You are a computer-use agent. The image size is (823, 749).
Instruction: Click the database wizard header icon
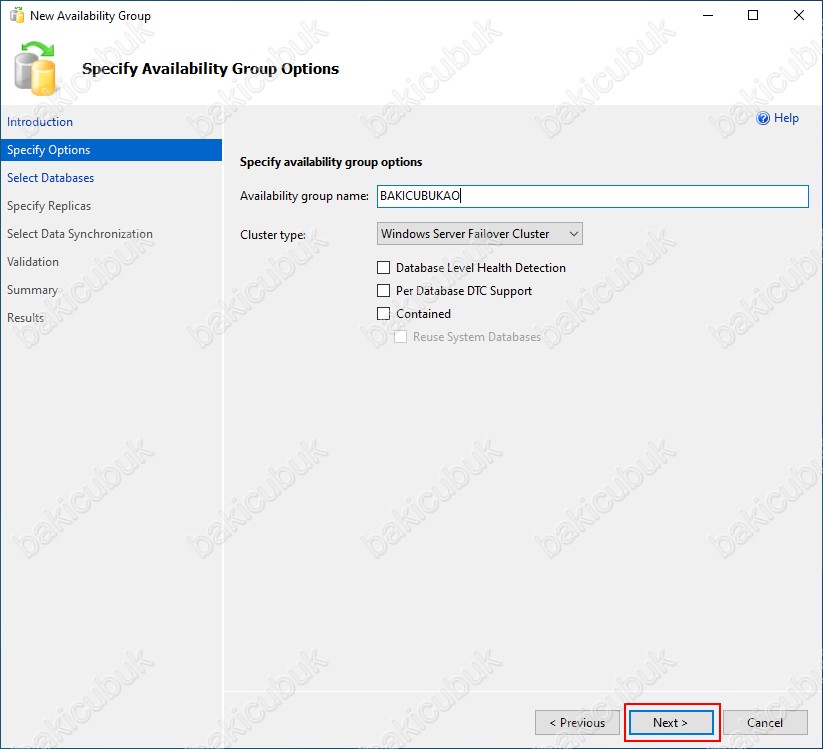[35, 69]
